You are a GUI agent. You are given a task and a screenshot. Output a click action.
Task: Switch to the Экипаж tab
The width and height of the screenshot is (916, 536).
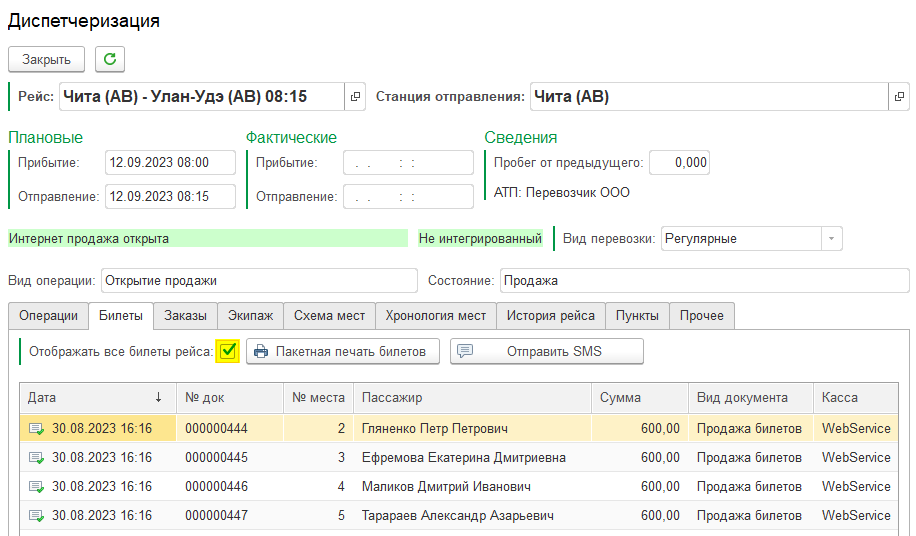(x=250, y=316)
